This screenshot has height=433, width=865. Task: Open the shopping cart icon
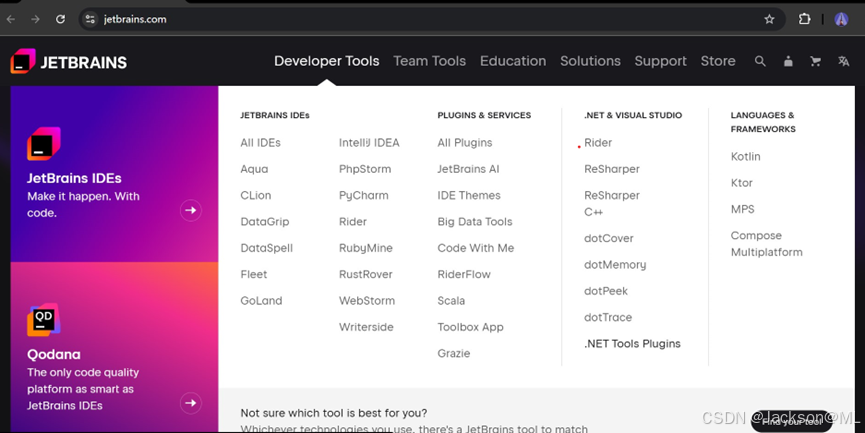tap(815, 61)
